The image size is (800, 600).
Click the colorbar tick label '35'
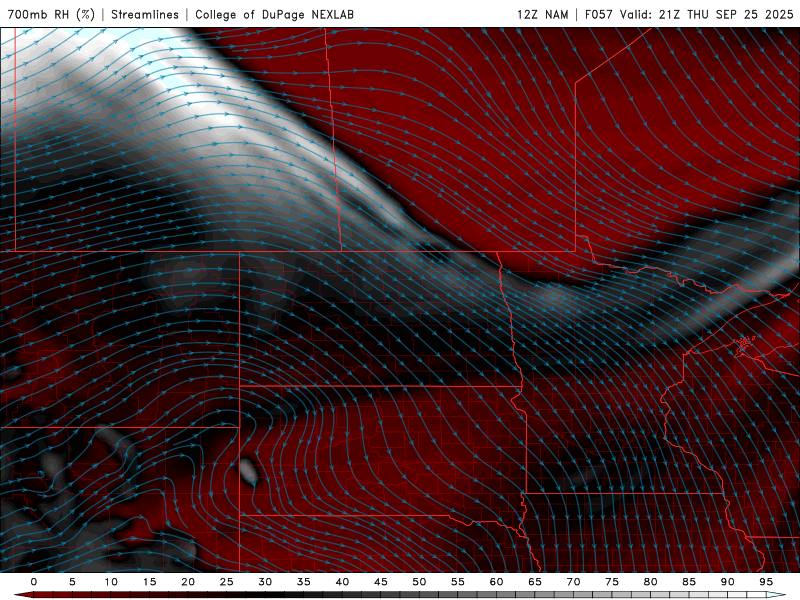click(x=304, y=582)
